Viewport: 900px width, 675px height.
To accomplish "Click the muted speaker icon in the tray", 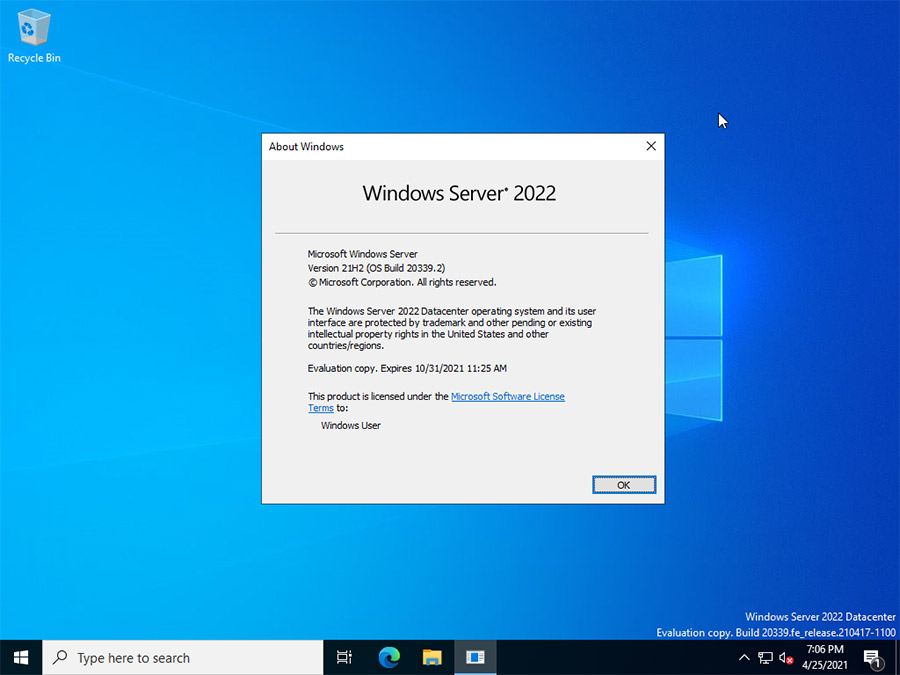I will [x=786, y=657].
